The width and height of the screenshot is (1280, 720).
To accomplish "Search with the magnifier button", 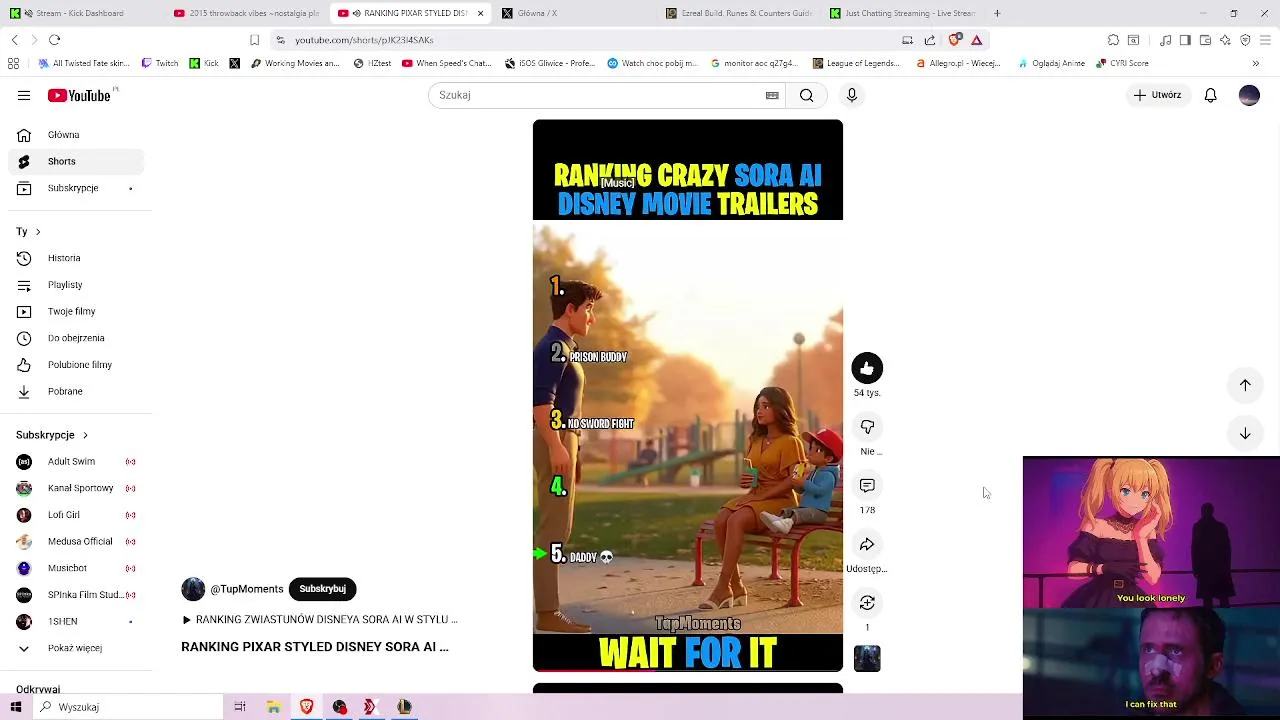I will pyautogui.click(x=806, y=95).
